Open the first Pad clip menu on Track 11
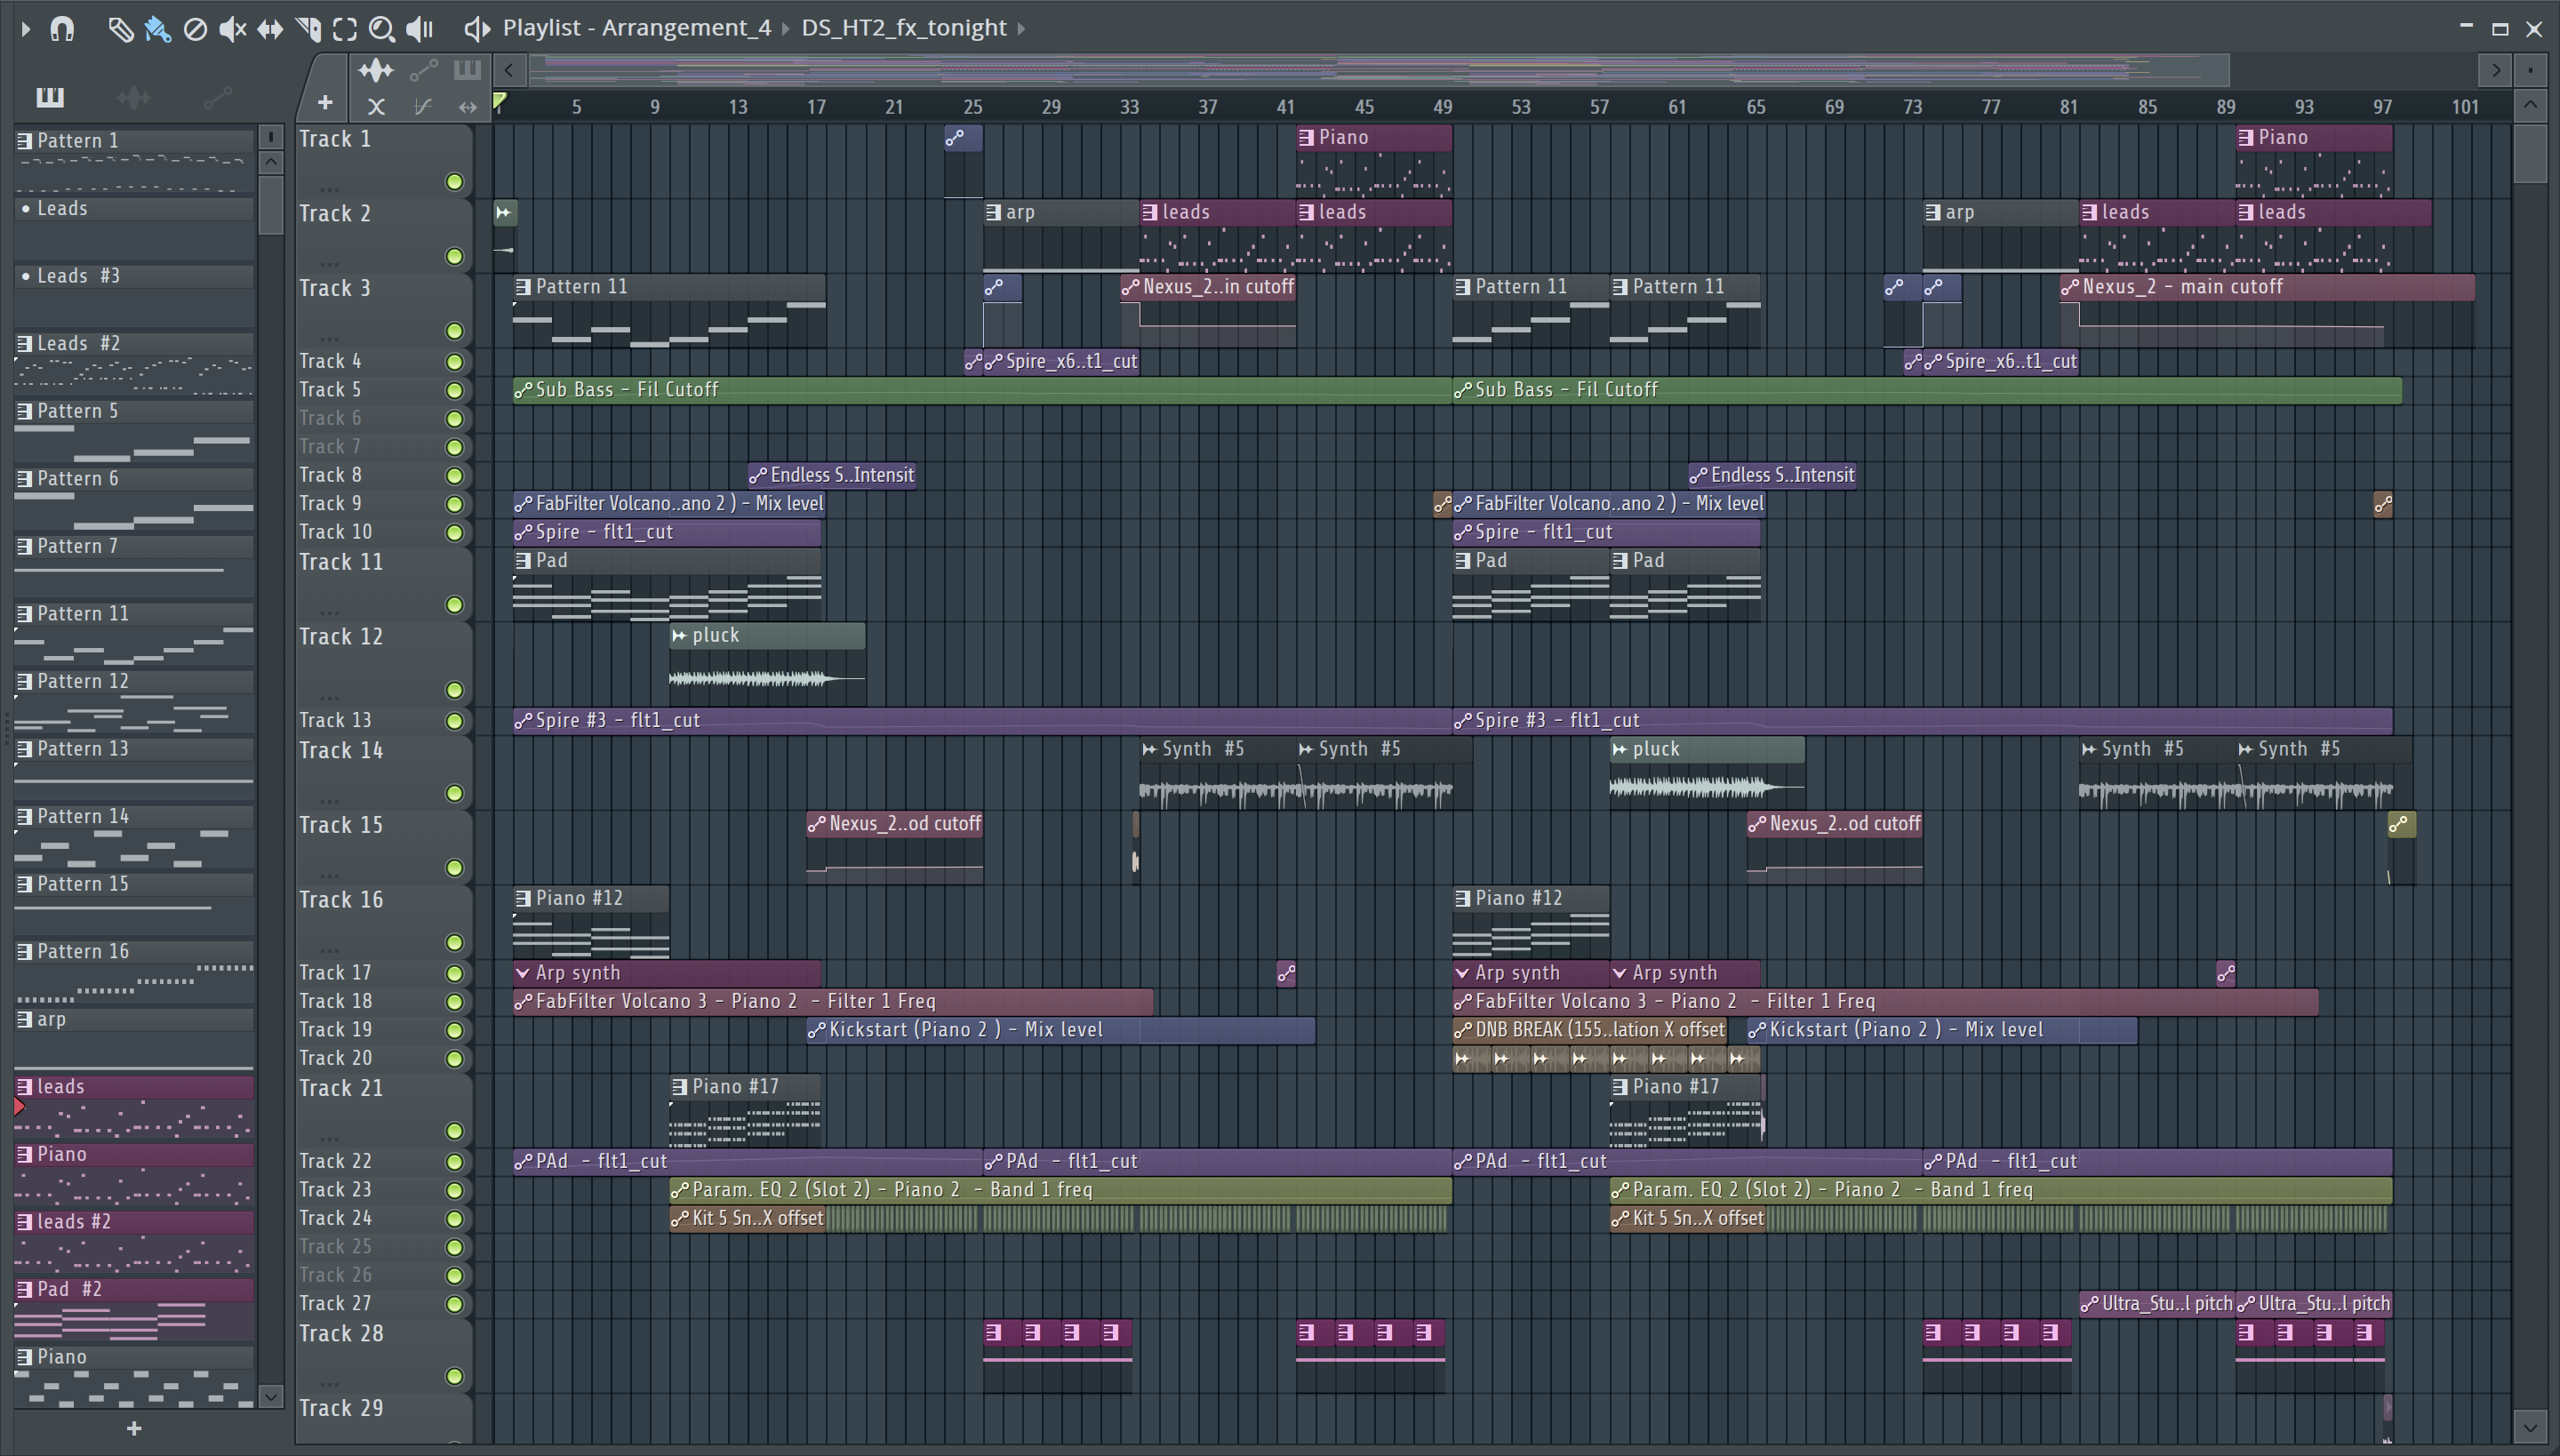Image resolution: width=2560 pixels, height=1456 pixels. (523, 561)
